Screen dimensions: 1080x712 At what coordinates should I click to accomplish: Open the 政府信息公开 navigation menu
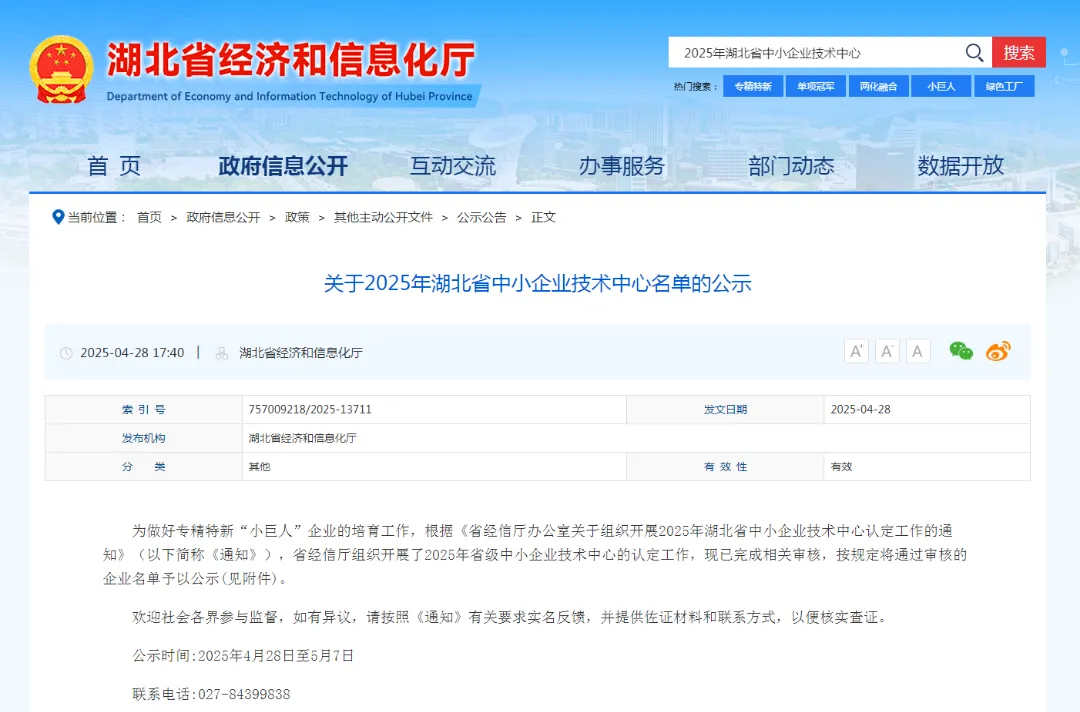coord(283,166)
